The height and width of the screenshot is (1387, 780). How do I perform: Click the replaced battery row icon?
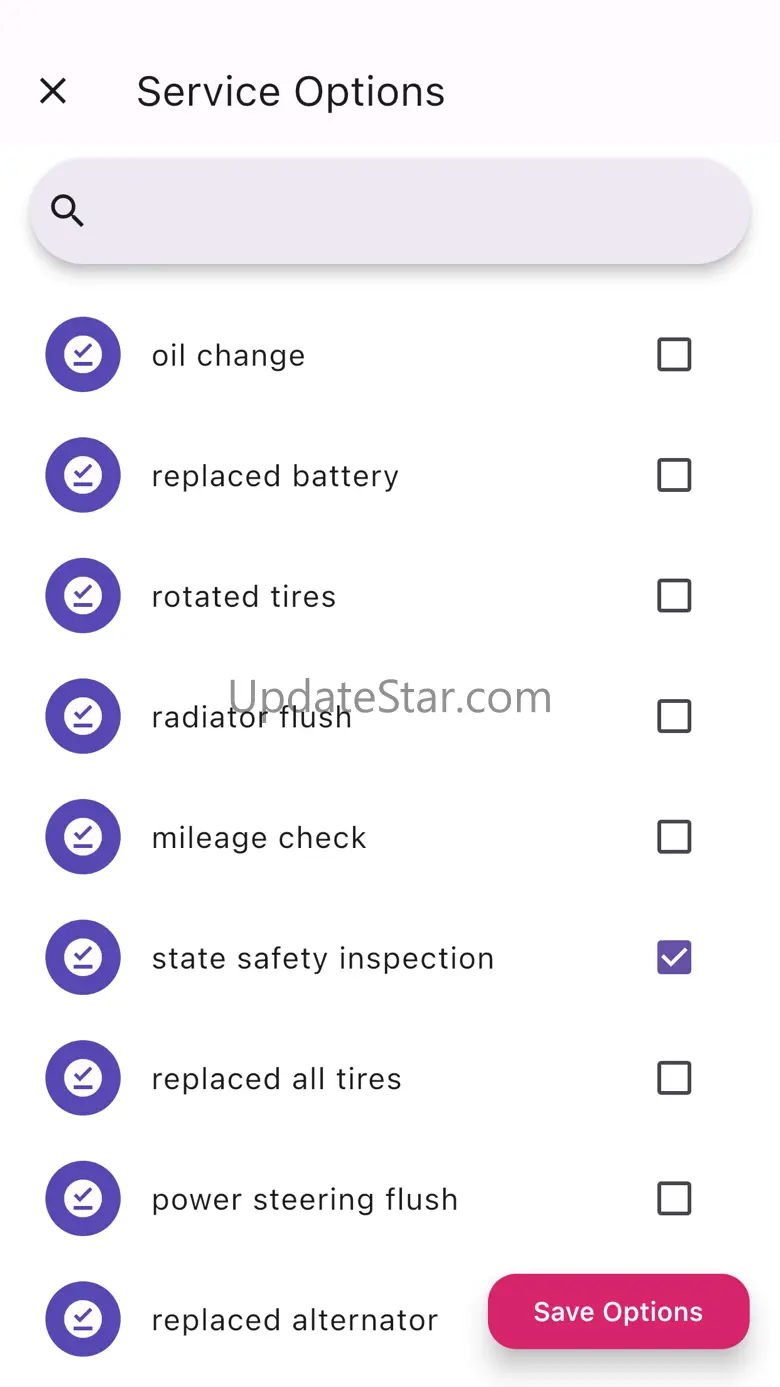pyautogui.click(x=83, y=475)
